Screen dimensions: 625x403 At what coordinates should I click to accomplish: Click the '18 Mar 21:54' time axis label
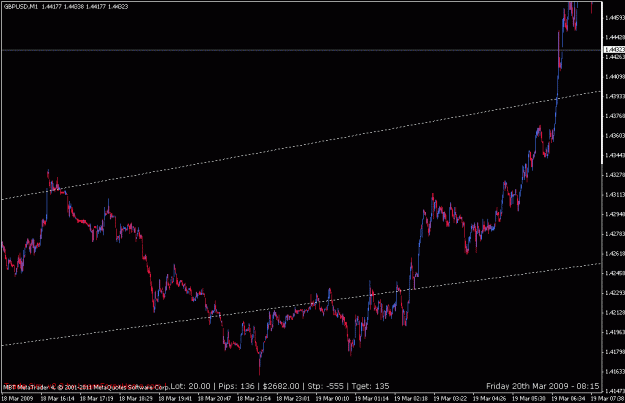pos(254,398)
